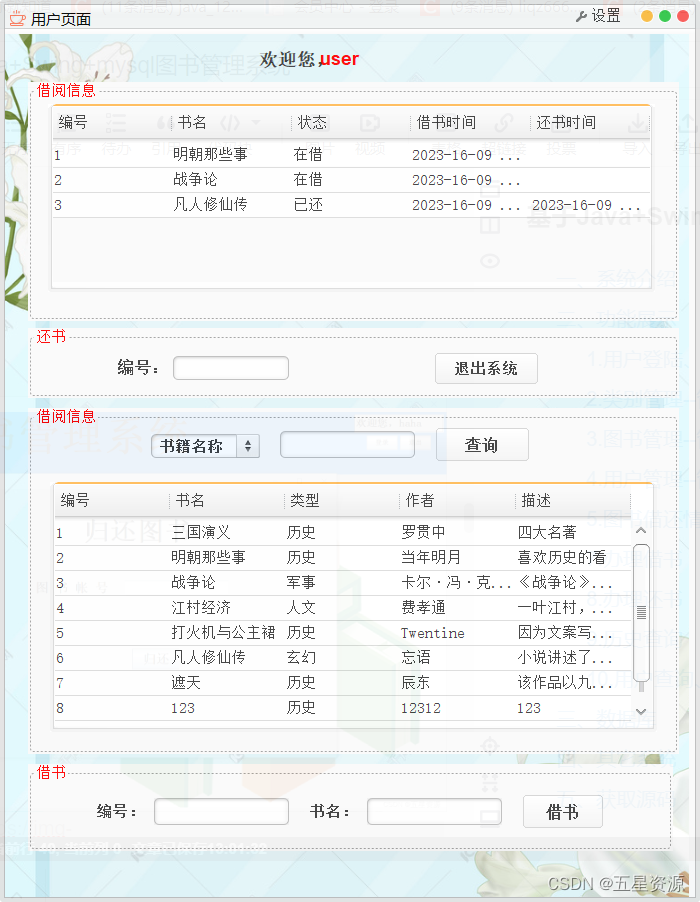This screenshot has width=700, height=902.
Task: Close the window with red circle
Action: point(683,16)
